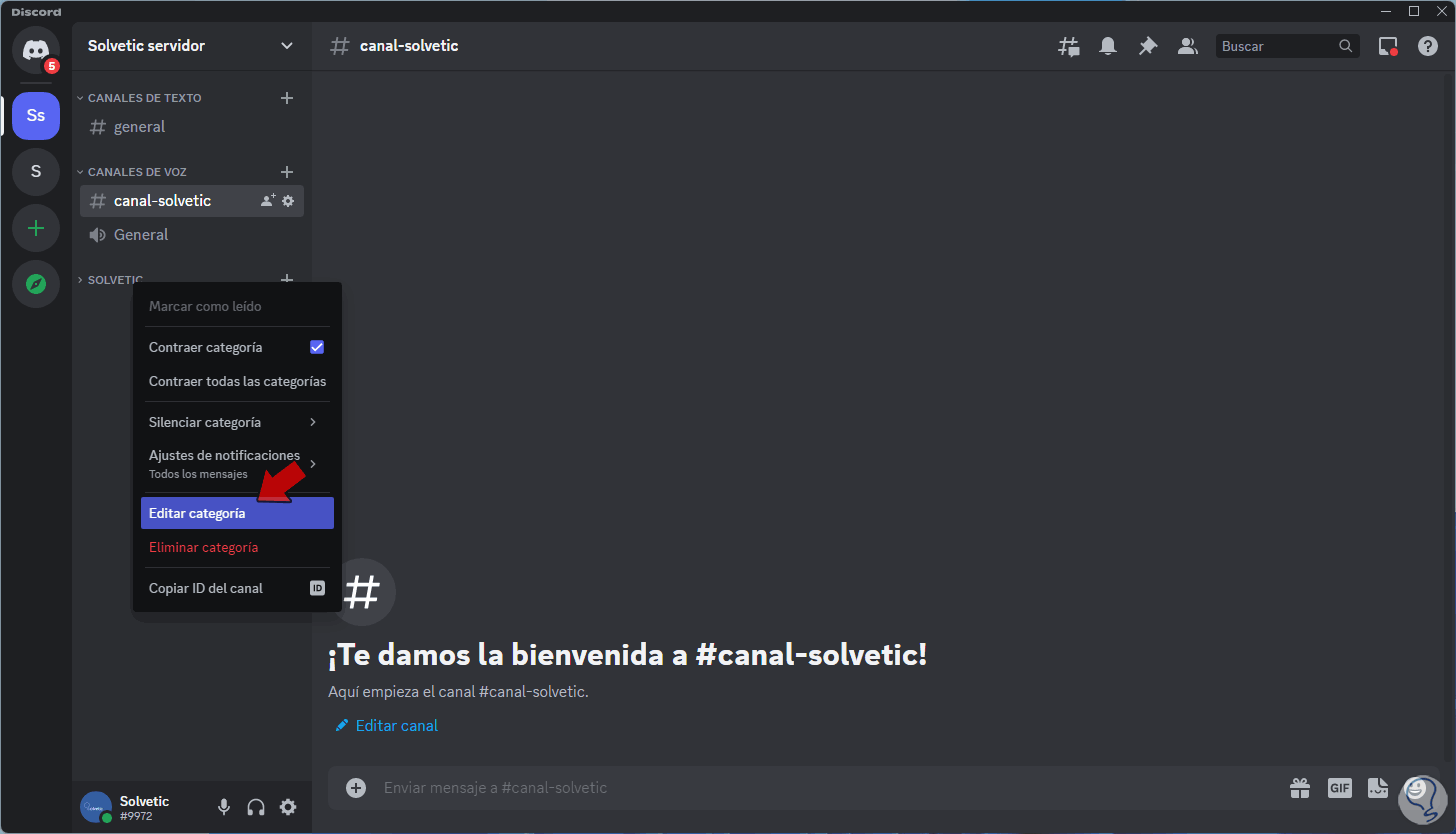Open the Help icon
The height and width of the screenshot is (834, 1456).
click(1428, 46)
